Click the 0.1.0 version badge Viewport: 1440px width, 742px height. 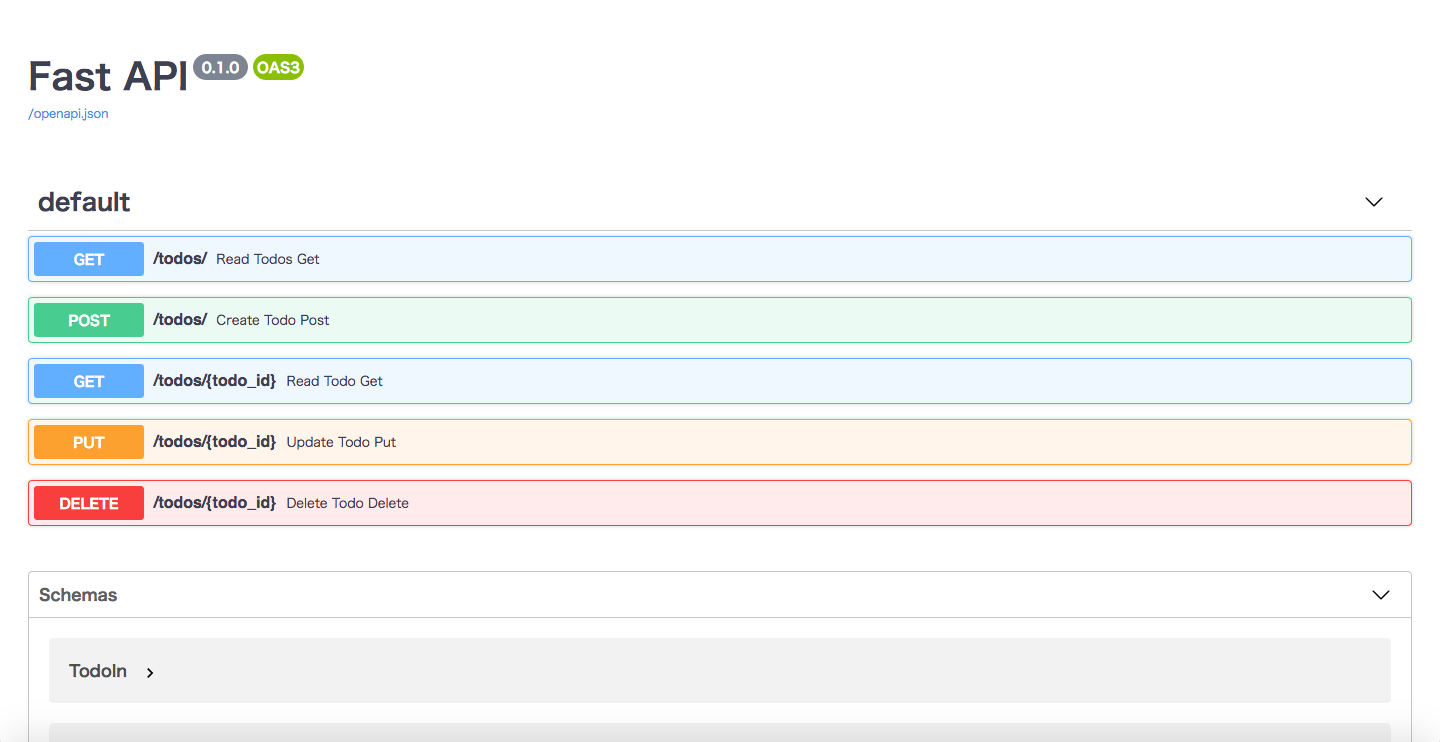tap(220, 67)
